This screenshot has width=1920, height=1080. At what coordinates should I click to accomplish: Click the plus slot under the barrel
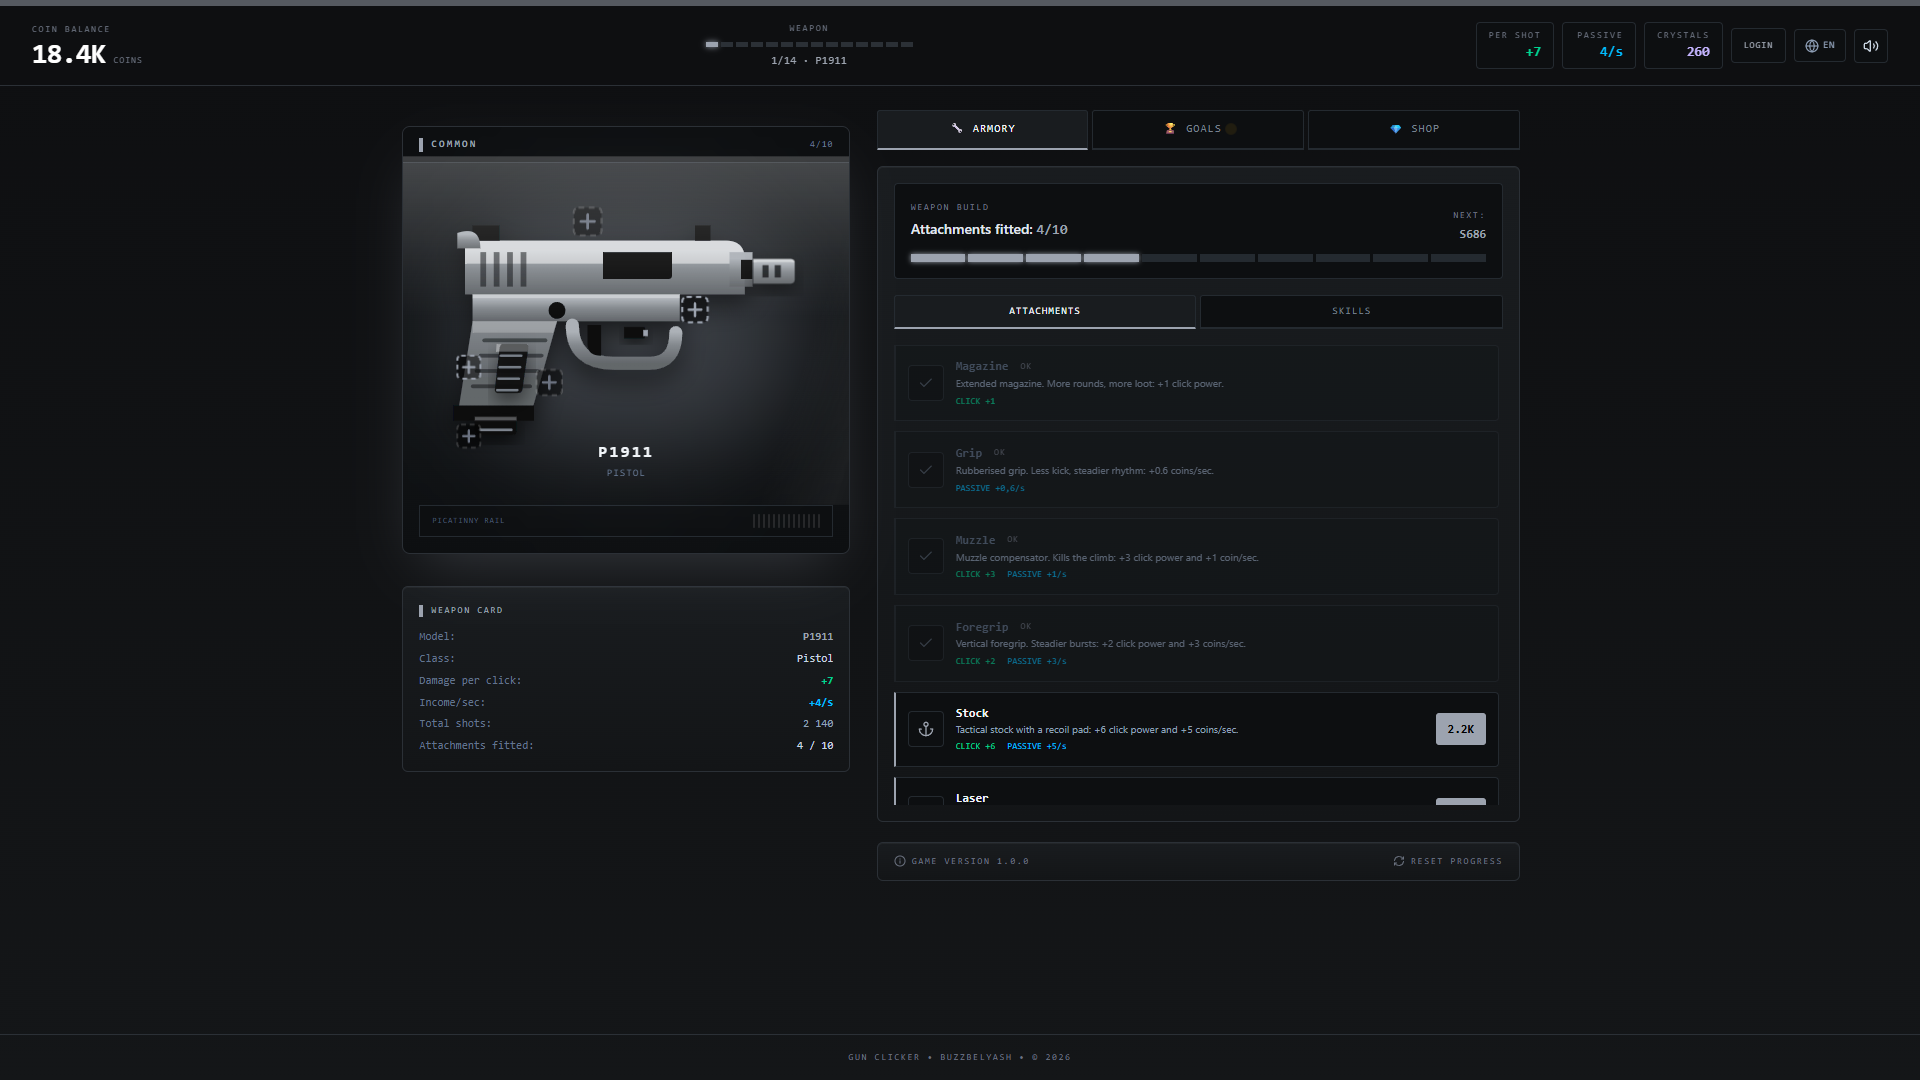pos(695,309)
